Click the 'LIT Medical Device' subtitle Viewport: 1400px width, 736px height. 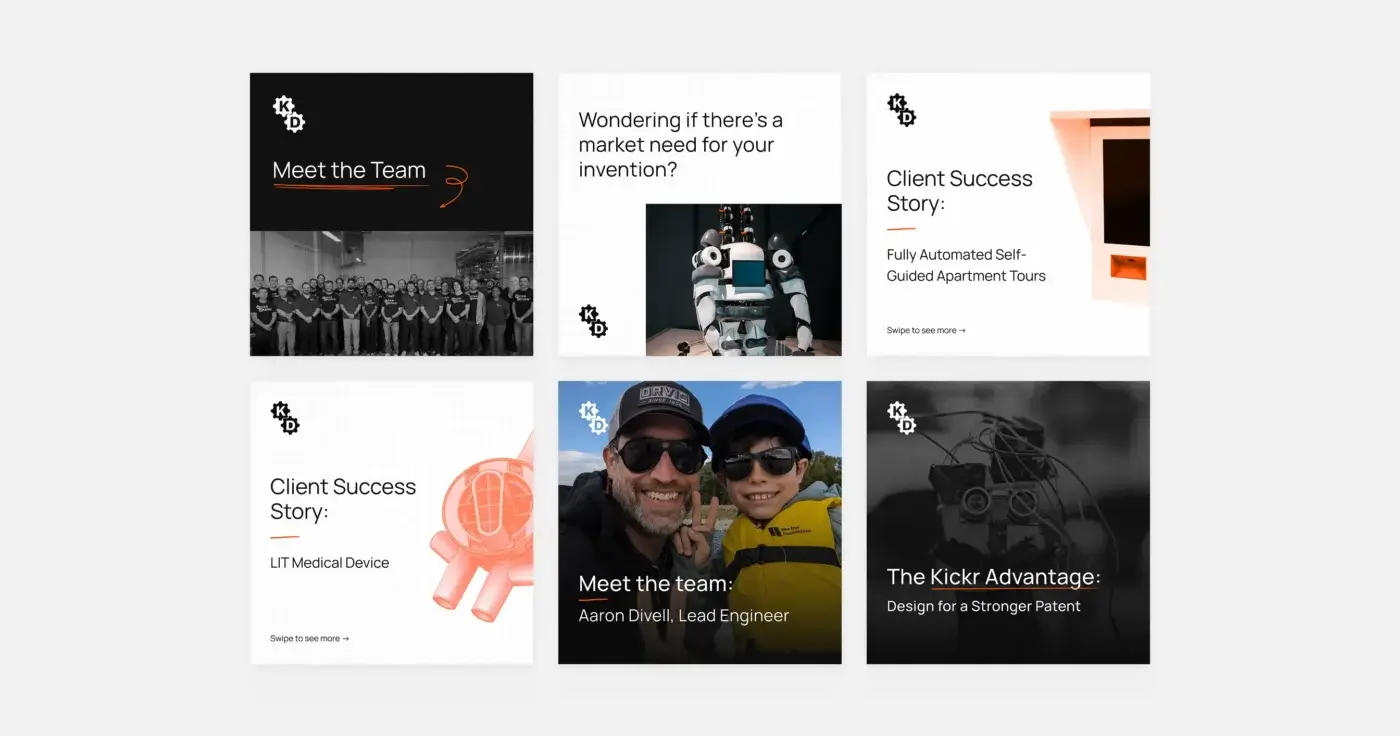coord(329,563)
